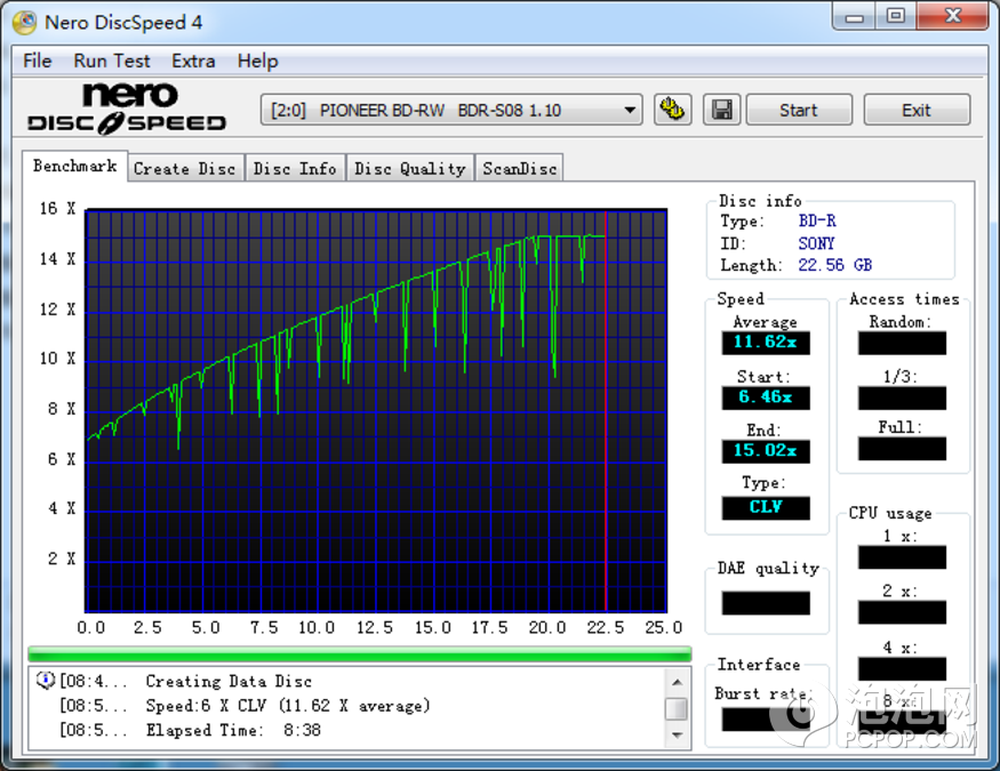The width and height of the screenshot is (1000, 771).
Task: Click the Average speed value 11.62x
Action: click(x=765, y=342)
